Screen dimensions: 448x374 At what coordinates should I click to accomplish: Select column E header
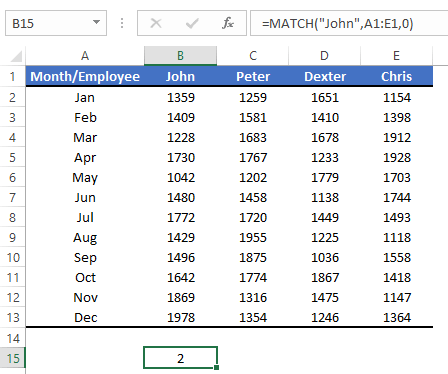pos(396,56)
